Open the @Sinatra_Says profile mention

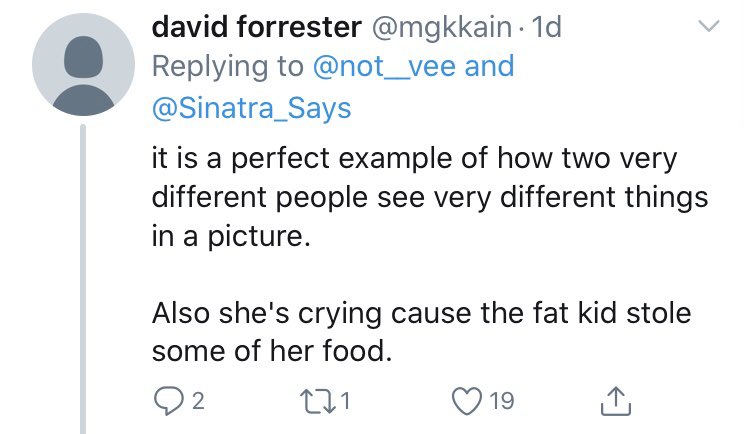[x=251, y=107]
